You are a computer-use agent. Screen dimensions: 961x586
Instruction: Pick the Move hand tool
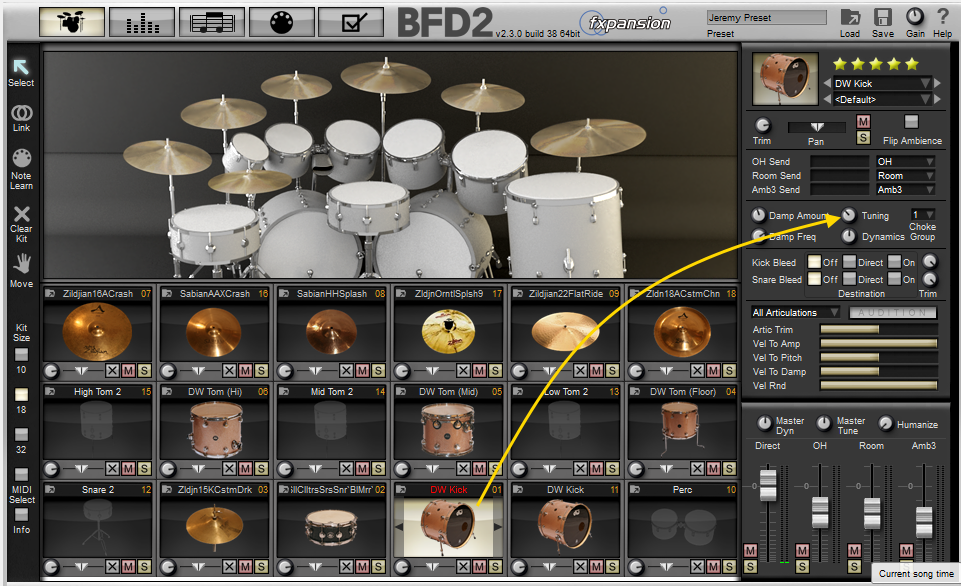coord(22,264)
